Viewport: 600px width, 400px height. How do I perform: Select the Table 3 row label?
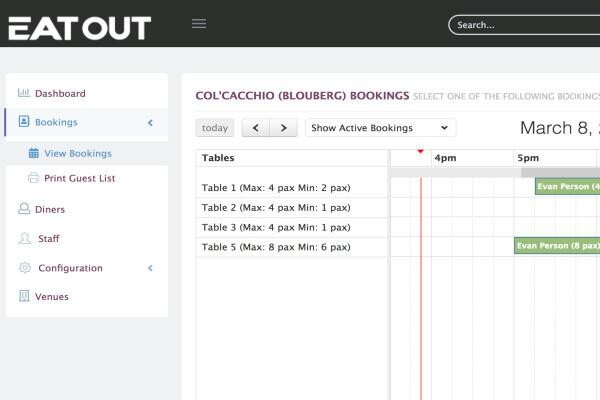[x=276, y=227]
